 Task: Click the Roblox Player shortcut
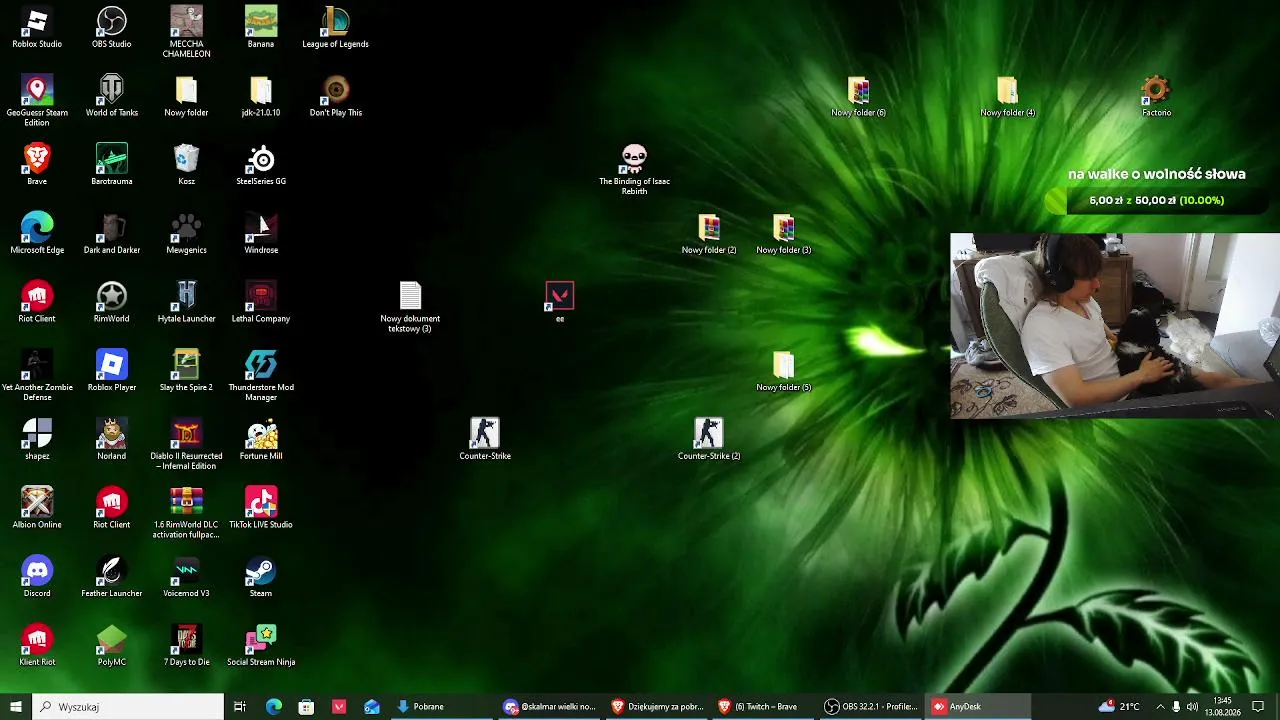pos(112,371)
